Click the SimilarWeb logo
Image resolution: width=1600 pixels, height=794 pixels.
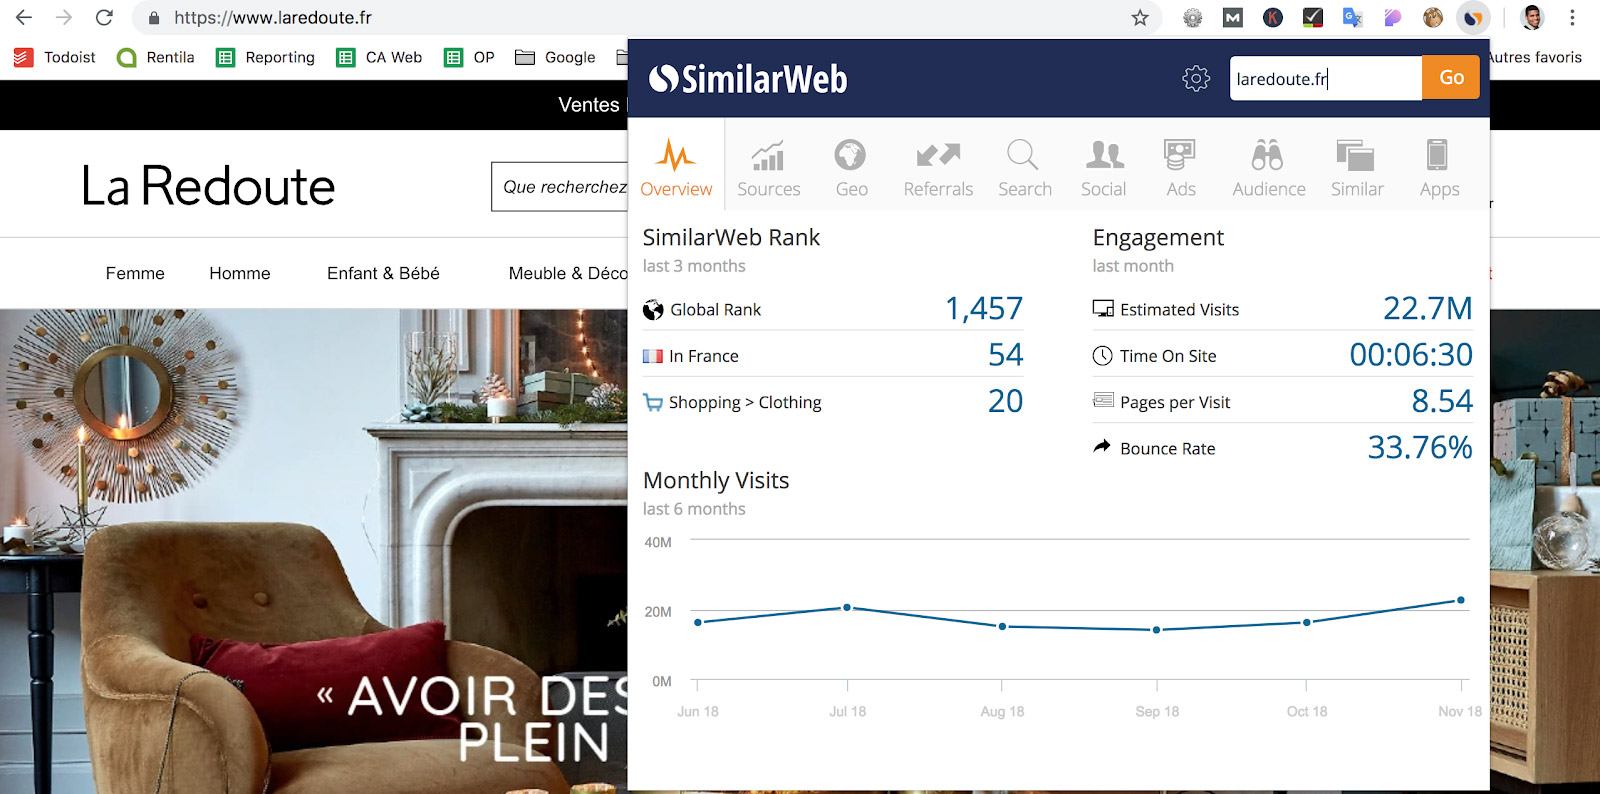click(x=748, y=79)
